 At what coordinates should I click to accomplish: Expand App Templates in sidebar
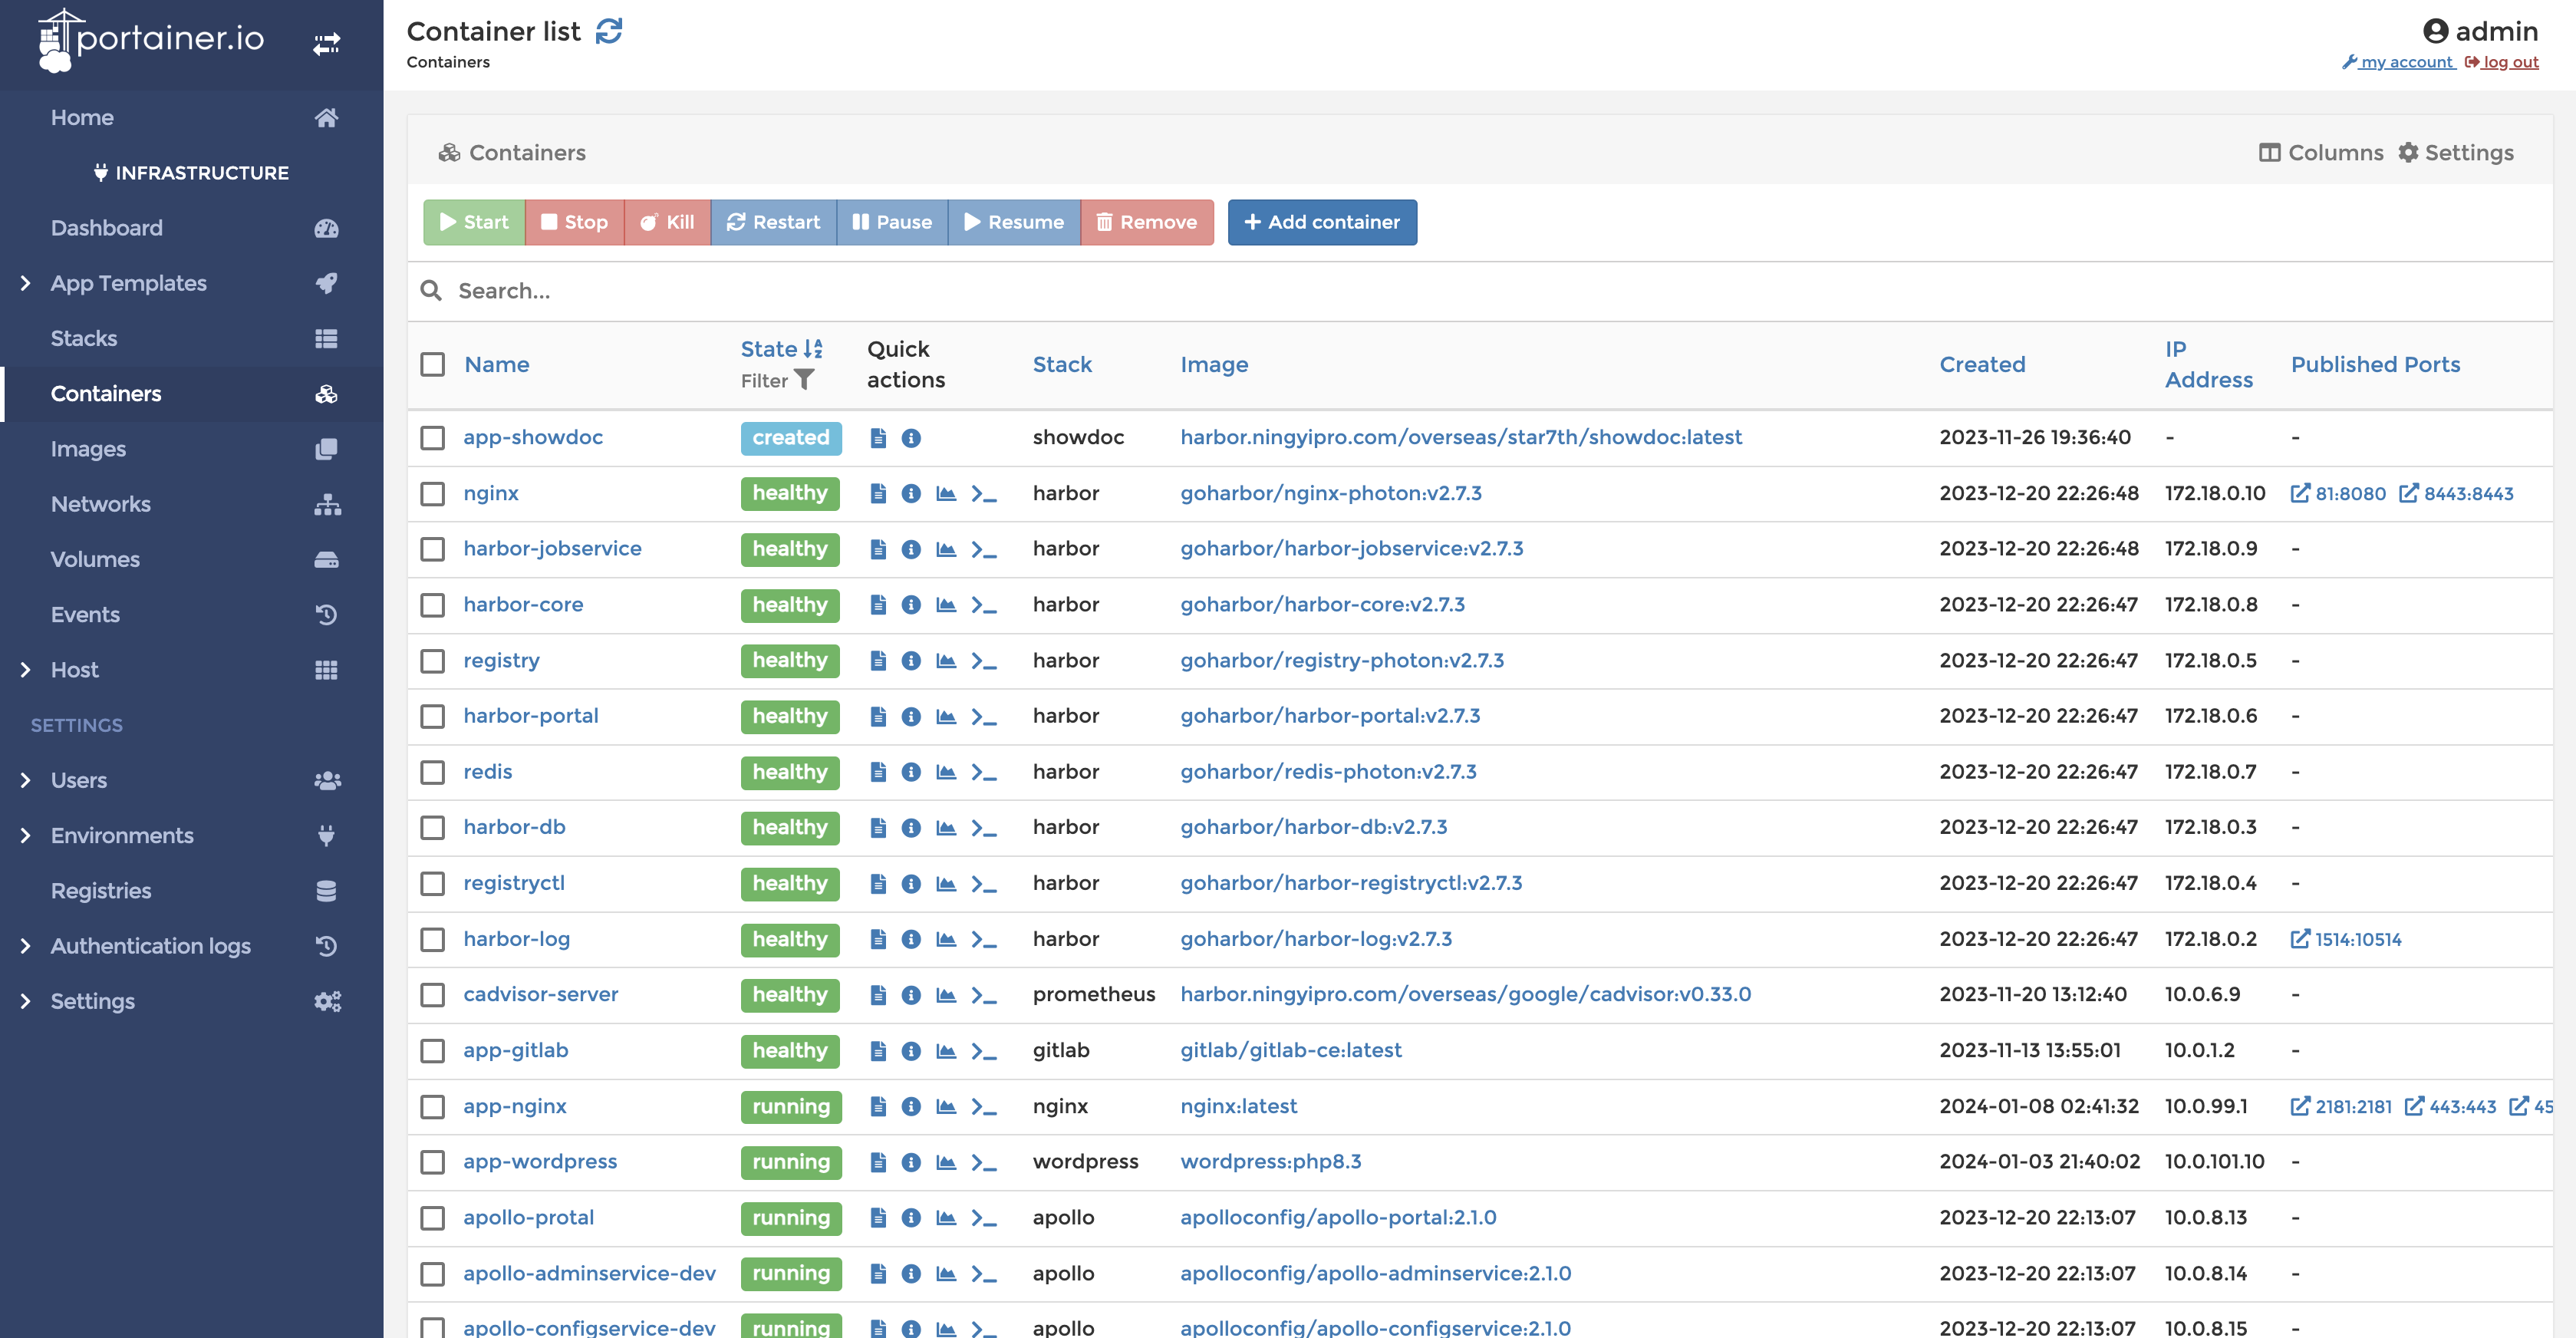[x=25, y=283]
